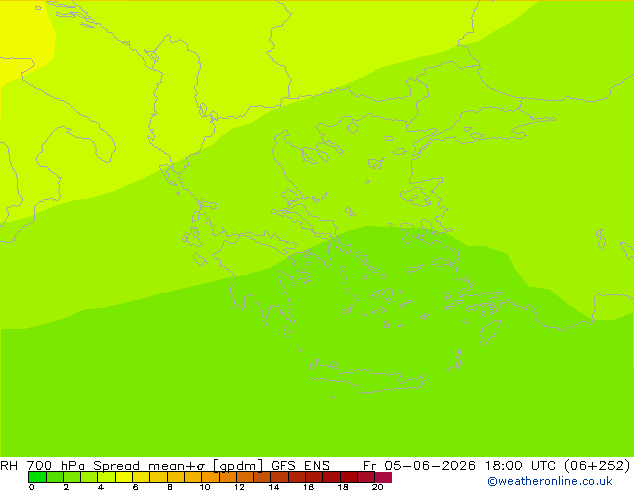634x490 pixels.
Task: Choose the legend swatch above the 8 label
Action: [x=175, y=477]
